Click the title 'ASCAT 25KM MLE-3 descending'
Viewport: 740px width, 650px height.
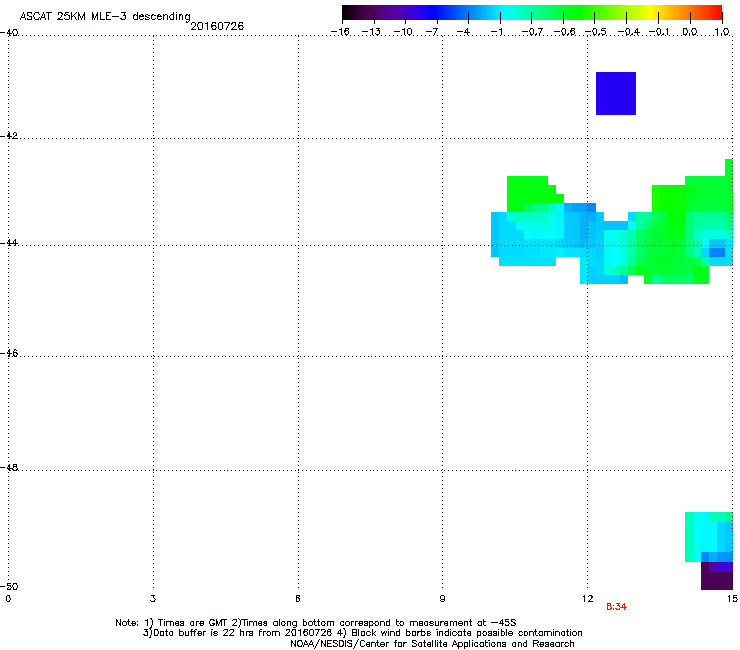[x=105, y=16]
